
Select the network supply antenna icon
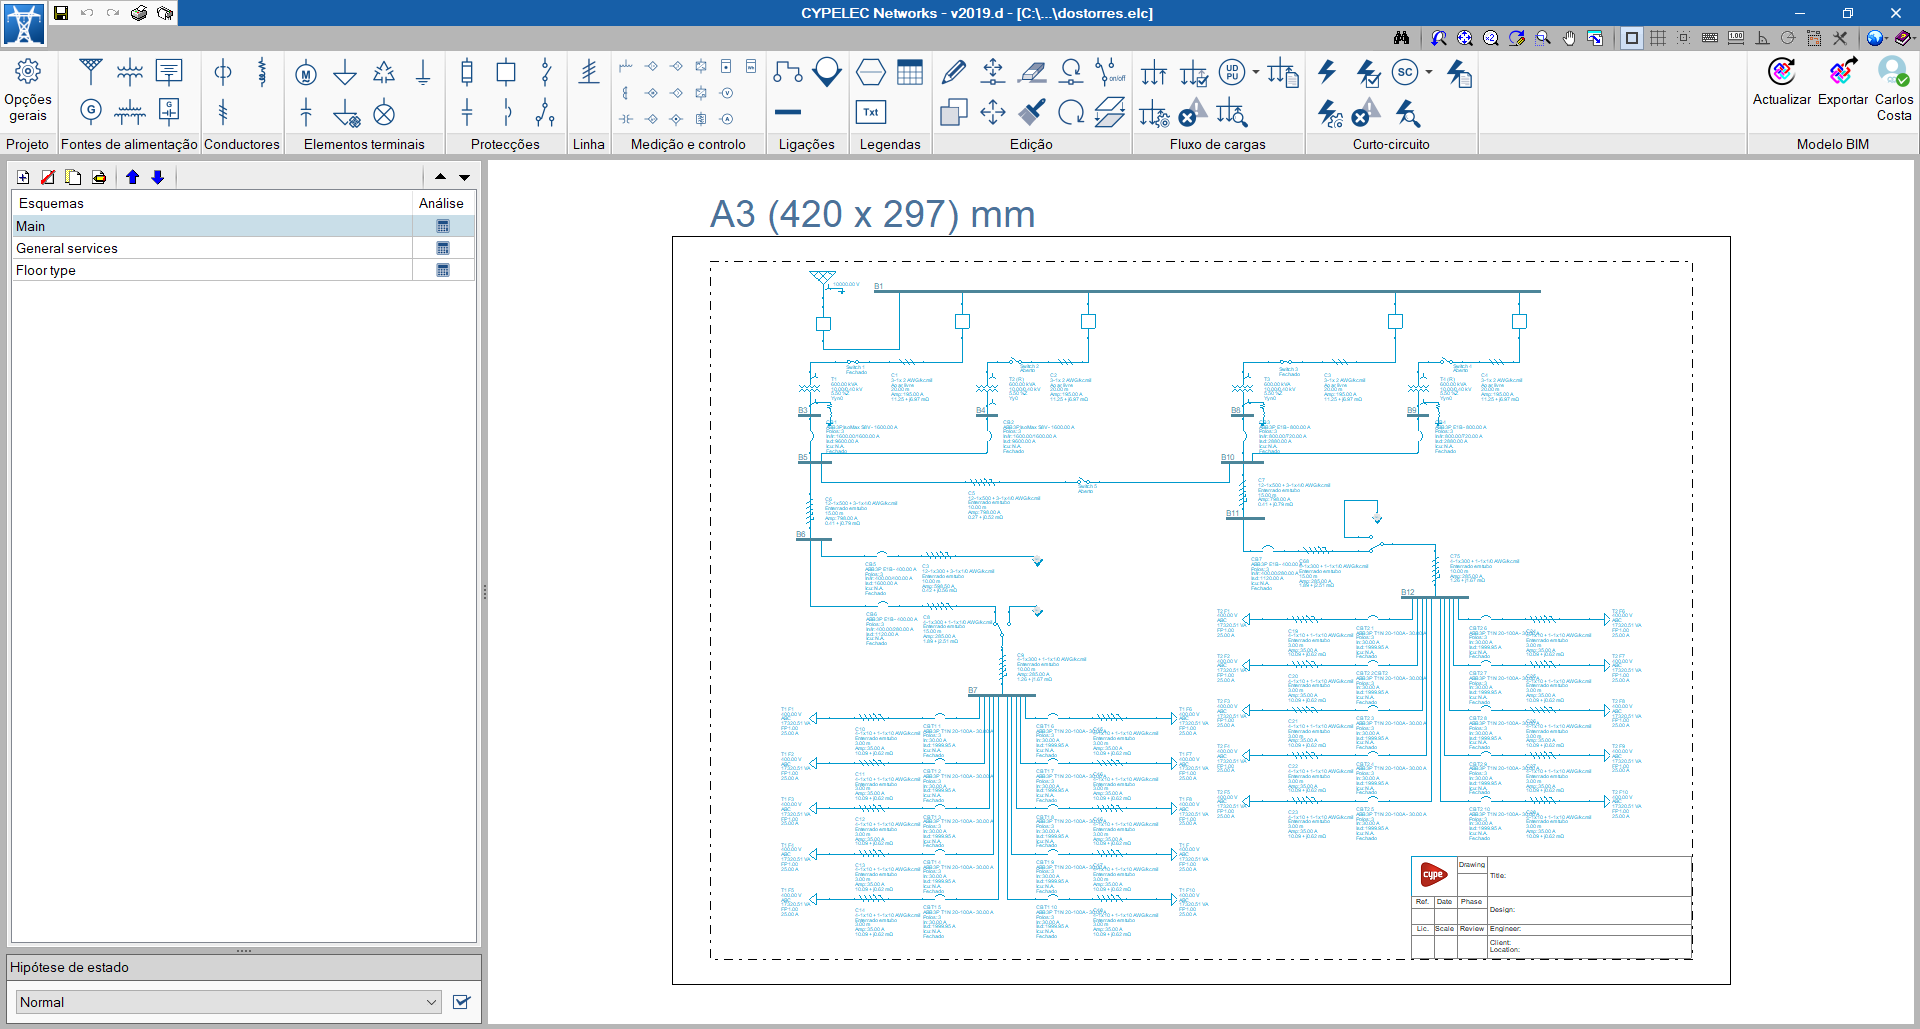click(x=91, y=72)
